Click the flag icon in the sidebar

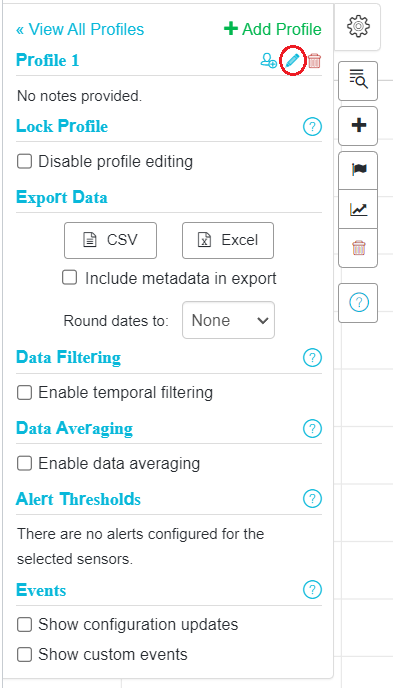pos(358,170)
